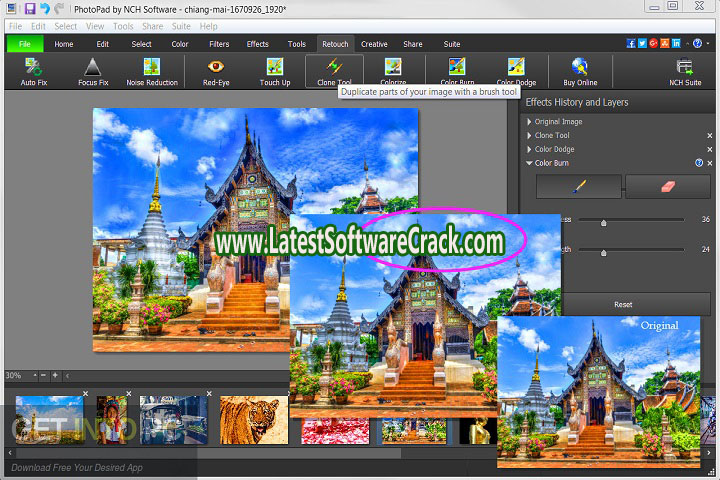The image size is (720, 480).
Task: Open the Noise Reduction tool
Action: (x=152, y=71)
